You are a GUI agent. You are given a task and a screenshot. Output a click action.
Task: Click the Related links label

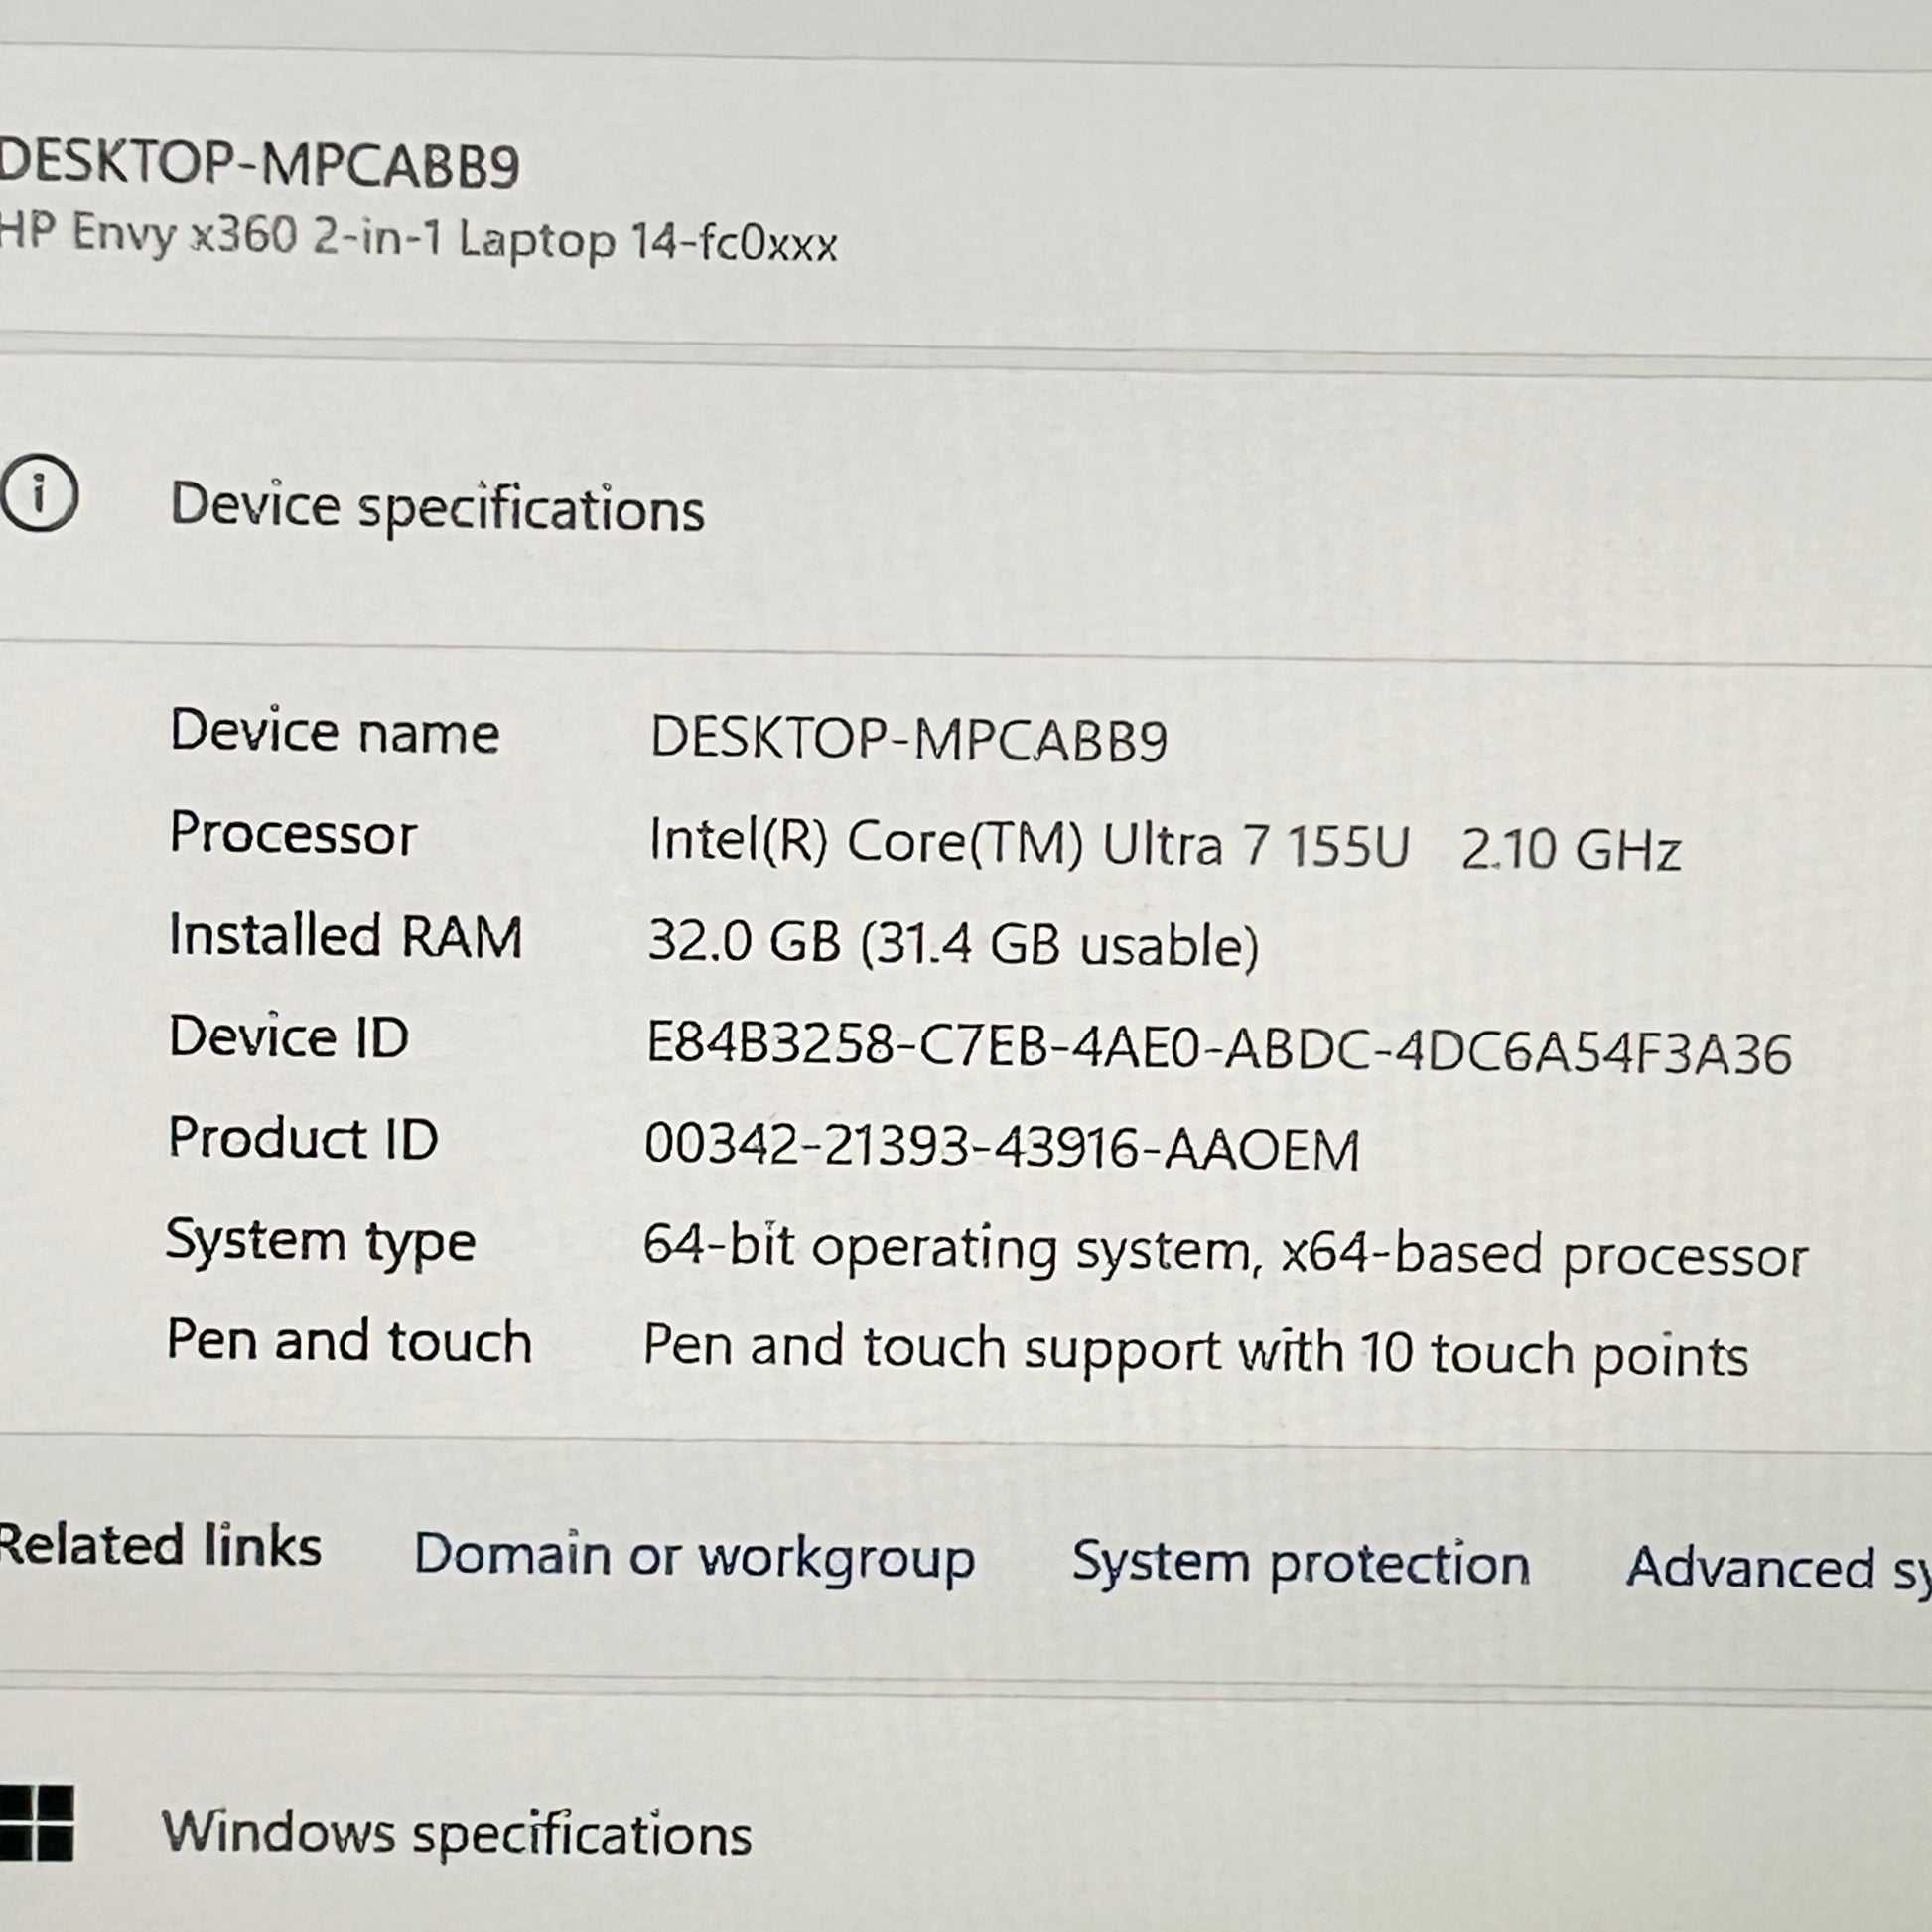pyautogui.click(x=160, y=1546)
